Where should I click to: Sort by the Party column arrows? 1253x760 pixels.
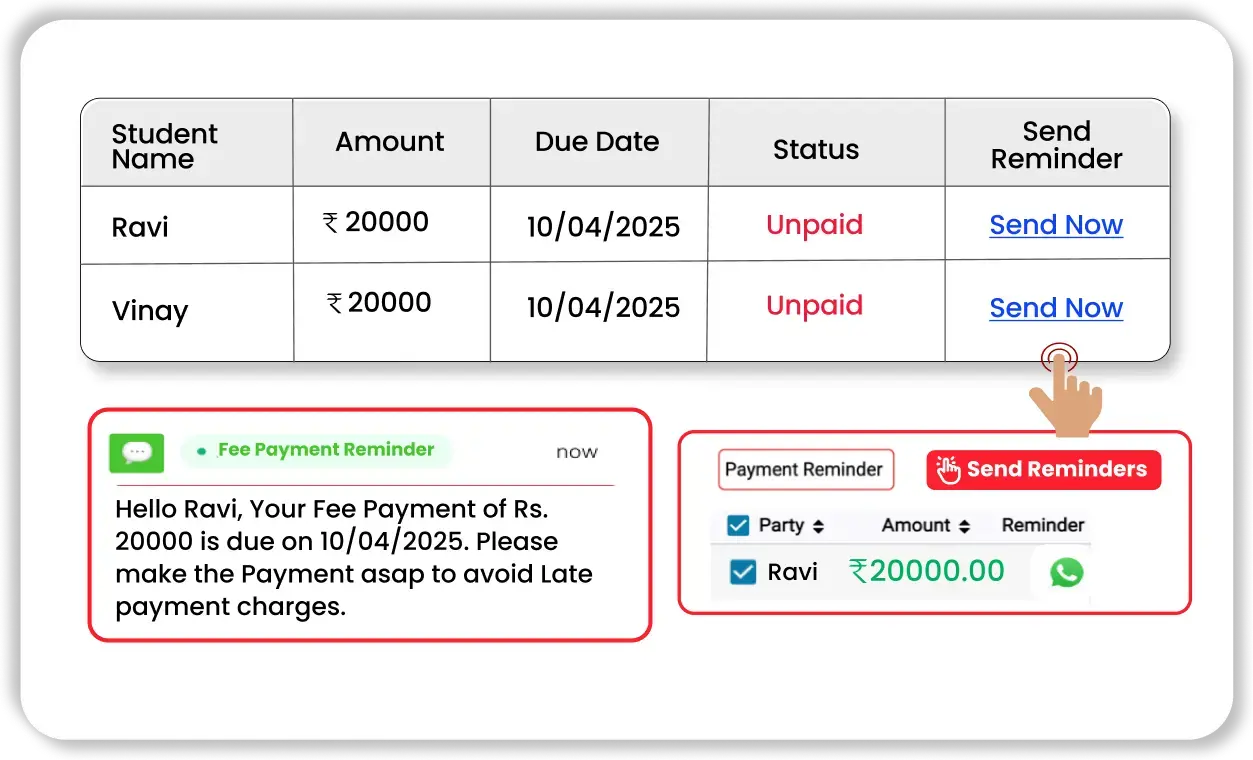[x=818, y=526]
